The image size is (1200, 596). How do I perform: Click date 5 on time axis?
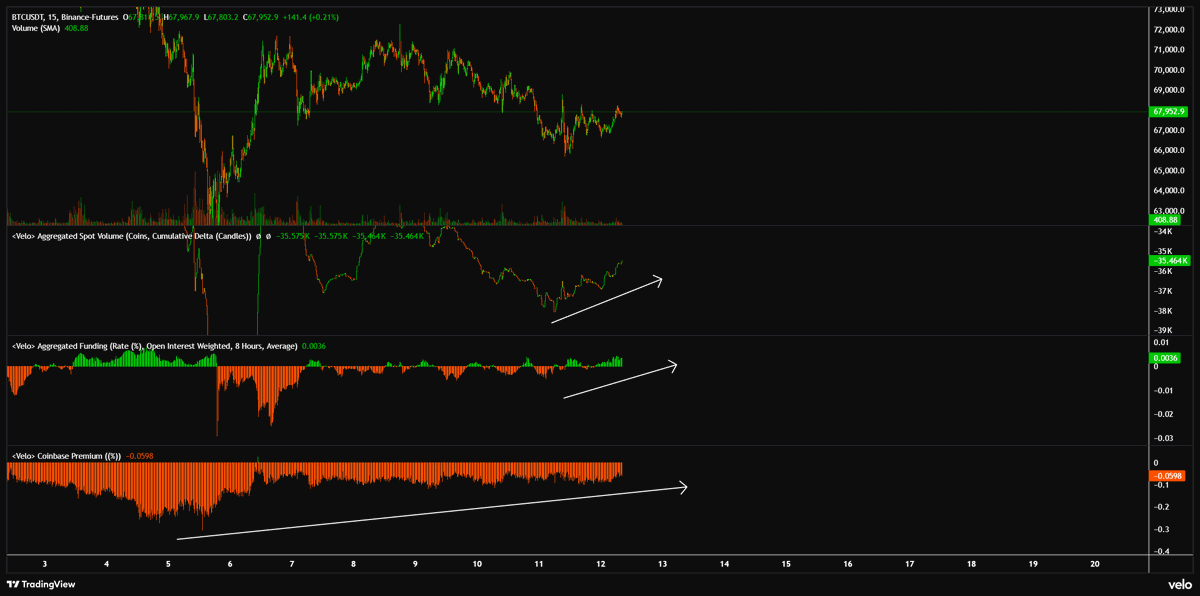[169, 564]
